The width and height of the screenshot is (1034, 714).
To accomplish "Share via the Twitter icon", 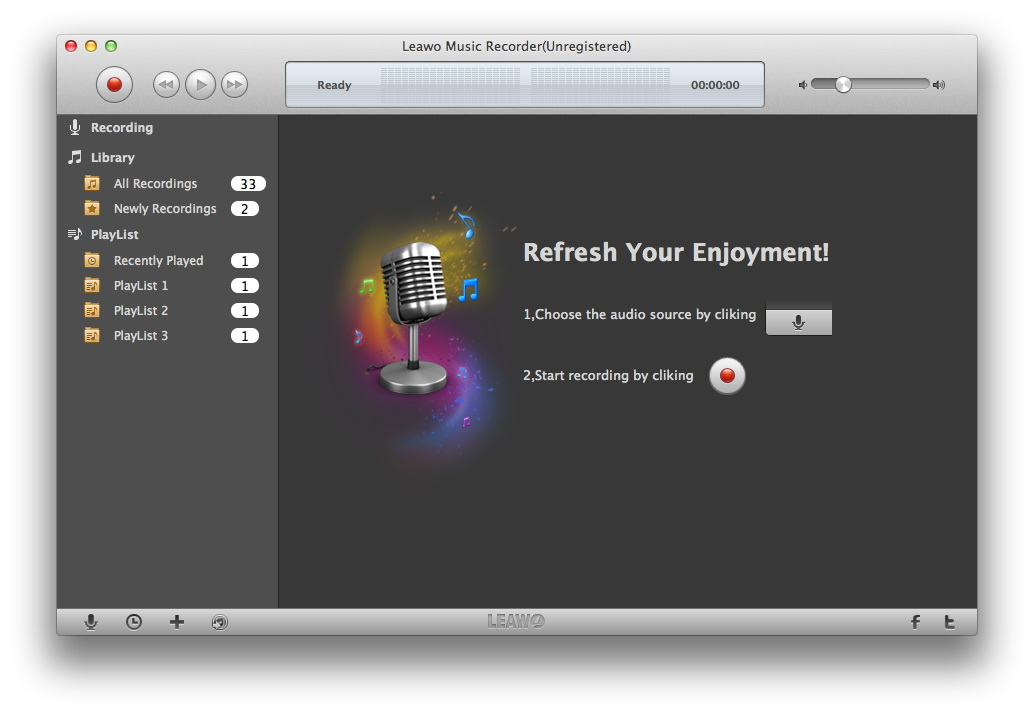I will (949, 622).
